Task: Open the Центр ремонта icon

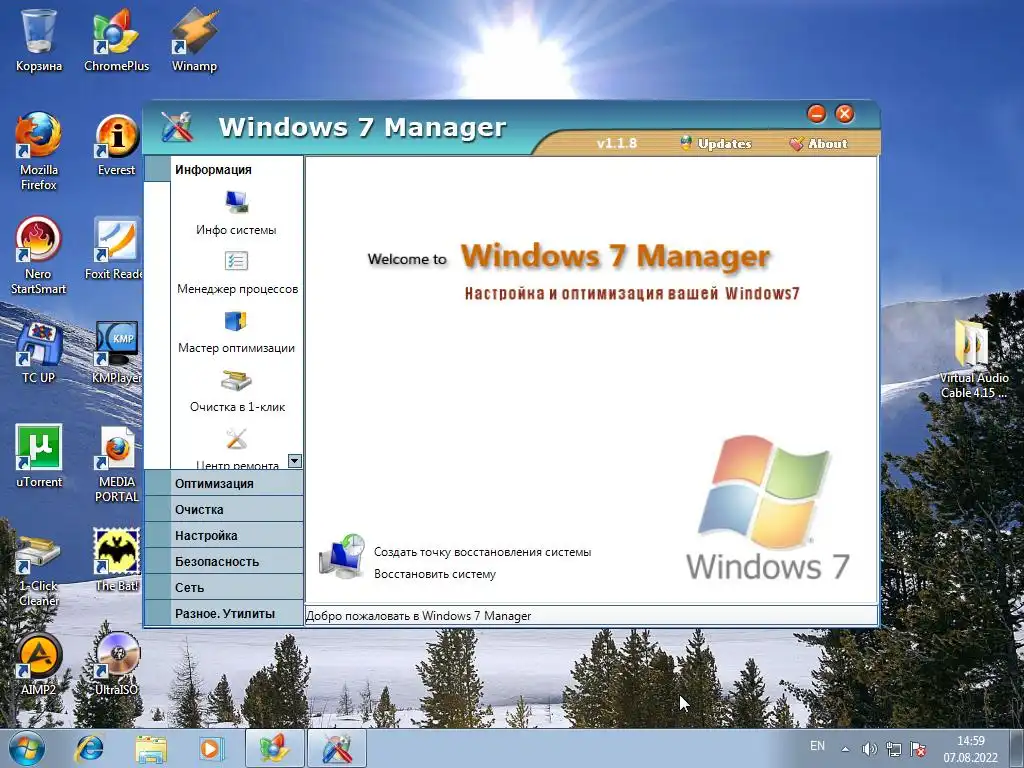Action: [236, 439]
